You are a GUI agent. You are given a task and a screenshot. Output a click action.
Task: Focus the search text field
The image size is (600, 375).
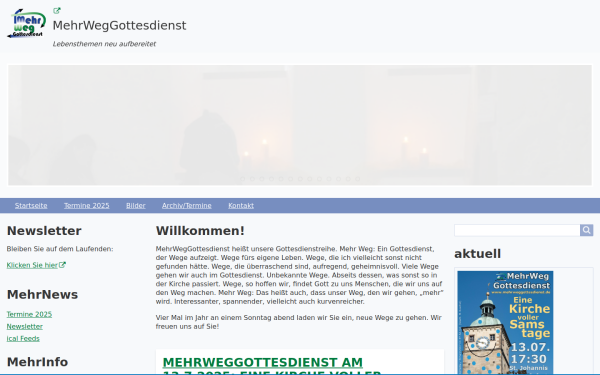517,230
